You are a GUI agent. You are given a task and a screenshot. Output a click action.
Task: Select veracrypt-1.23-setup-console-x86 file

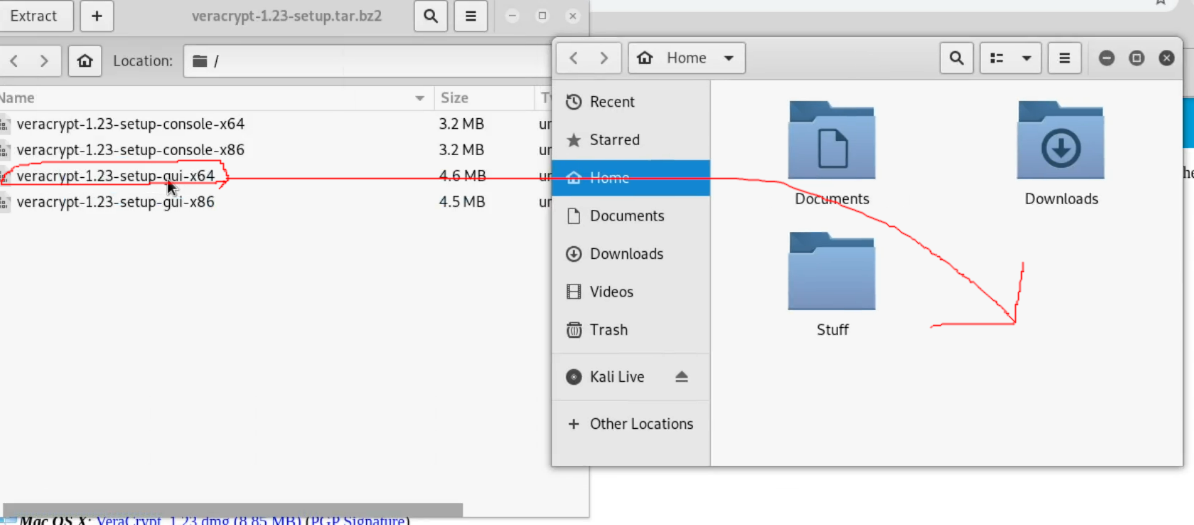130,149
